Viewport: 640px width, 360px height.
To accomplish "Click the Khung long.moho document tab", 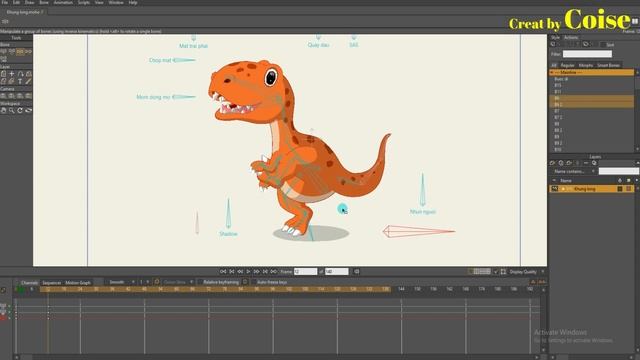I will (x=24, y=12).
